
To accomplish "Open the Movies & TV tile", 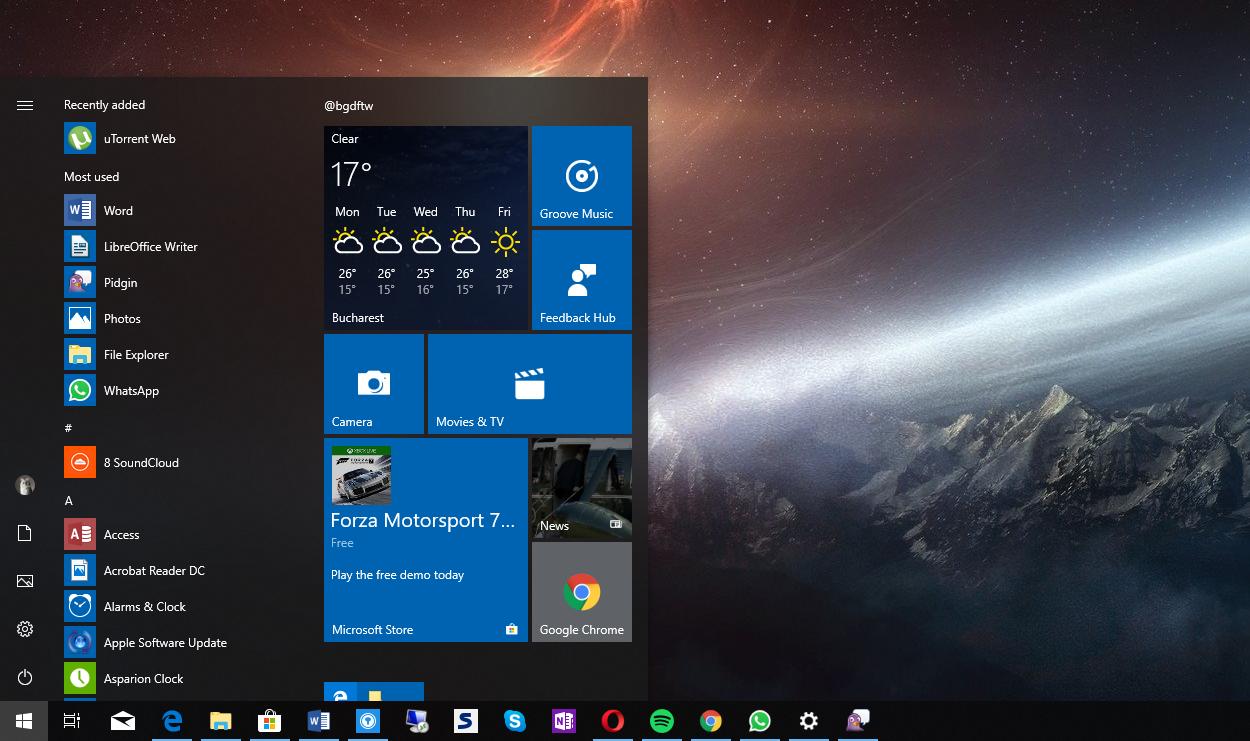I will 529,384.
